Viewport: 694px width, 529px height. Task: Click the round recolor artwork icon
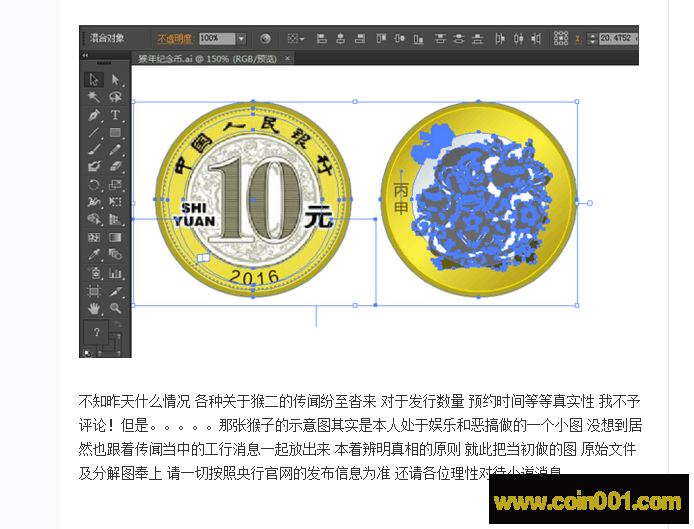[x=266, y=38]
